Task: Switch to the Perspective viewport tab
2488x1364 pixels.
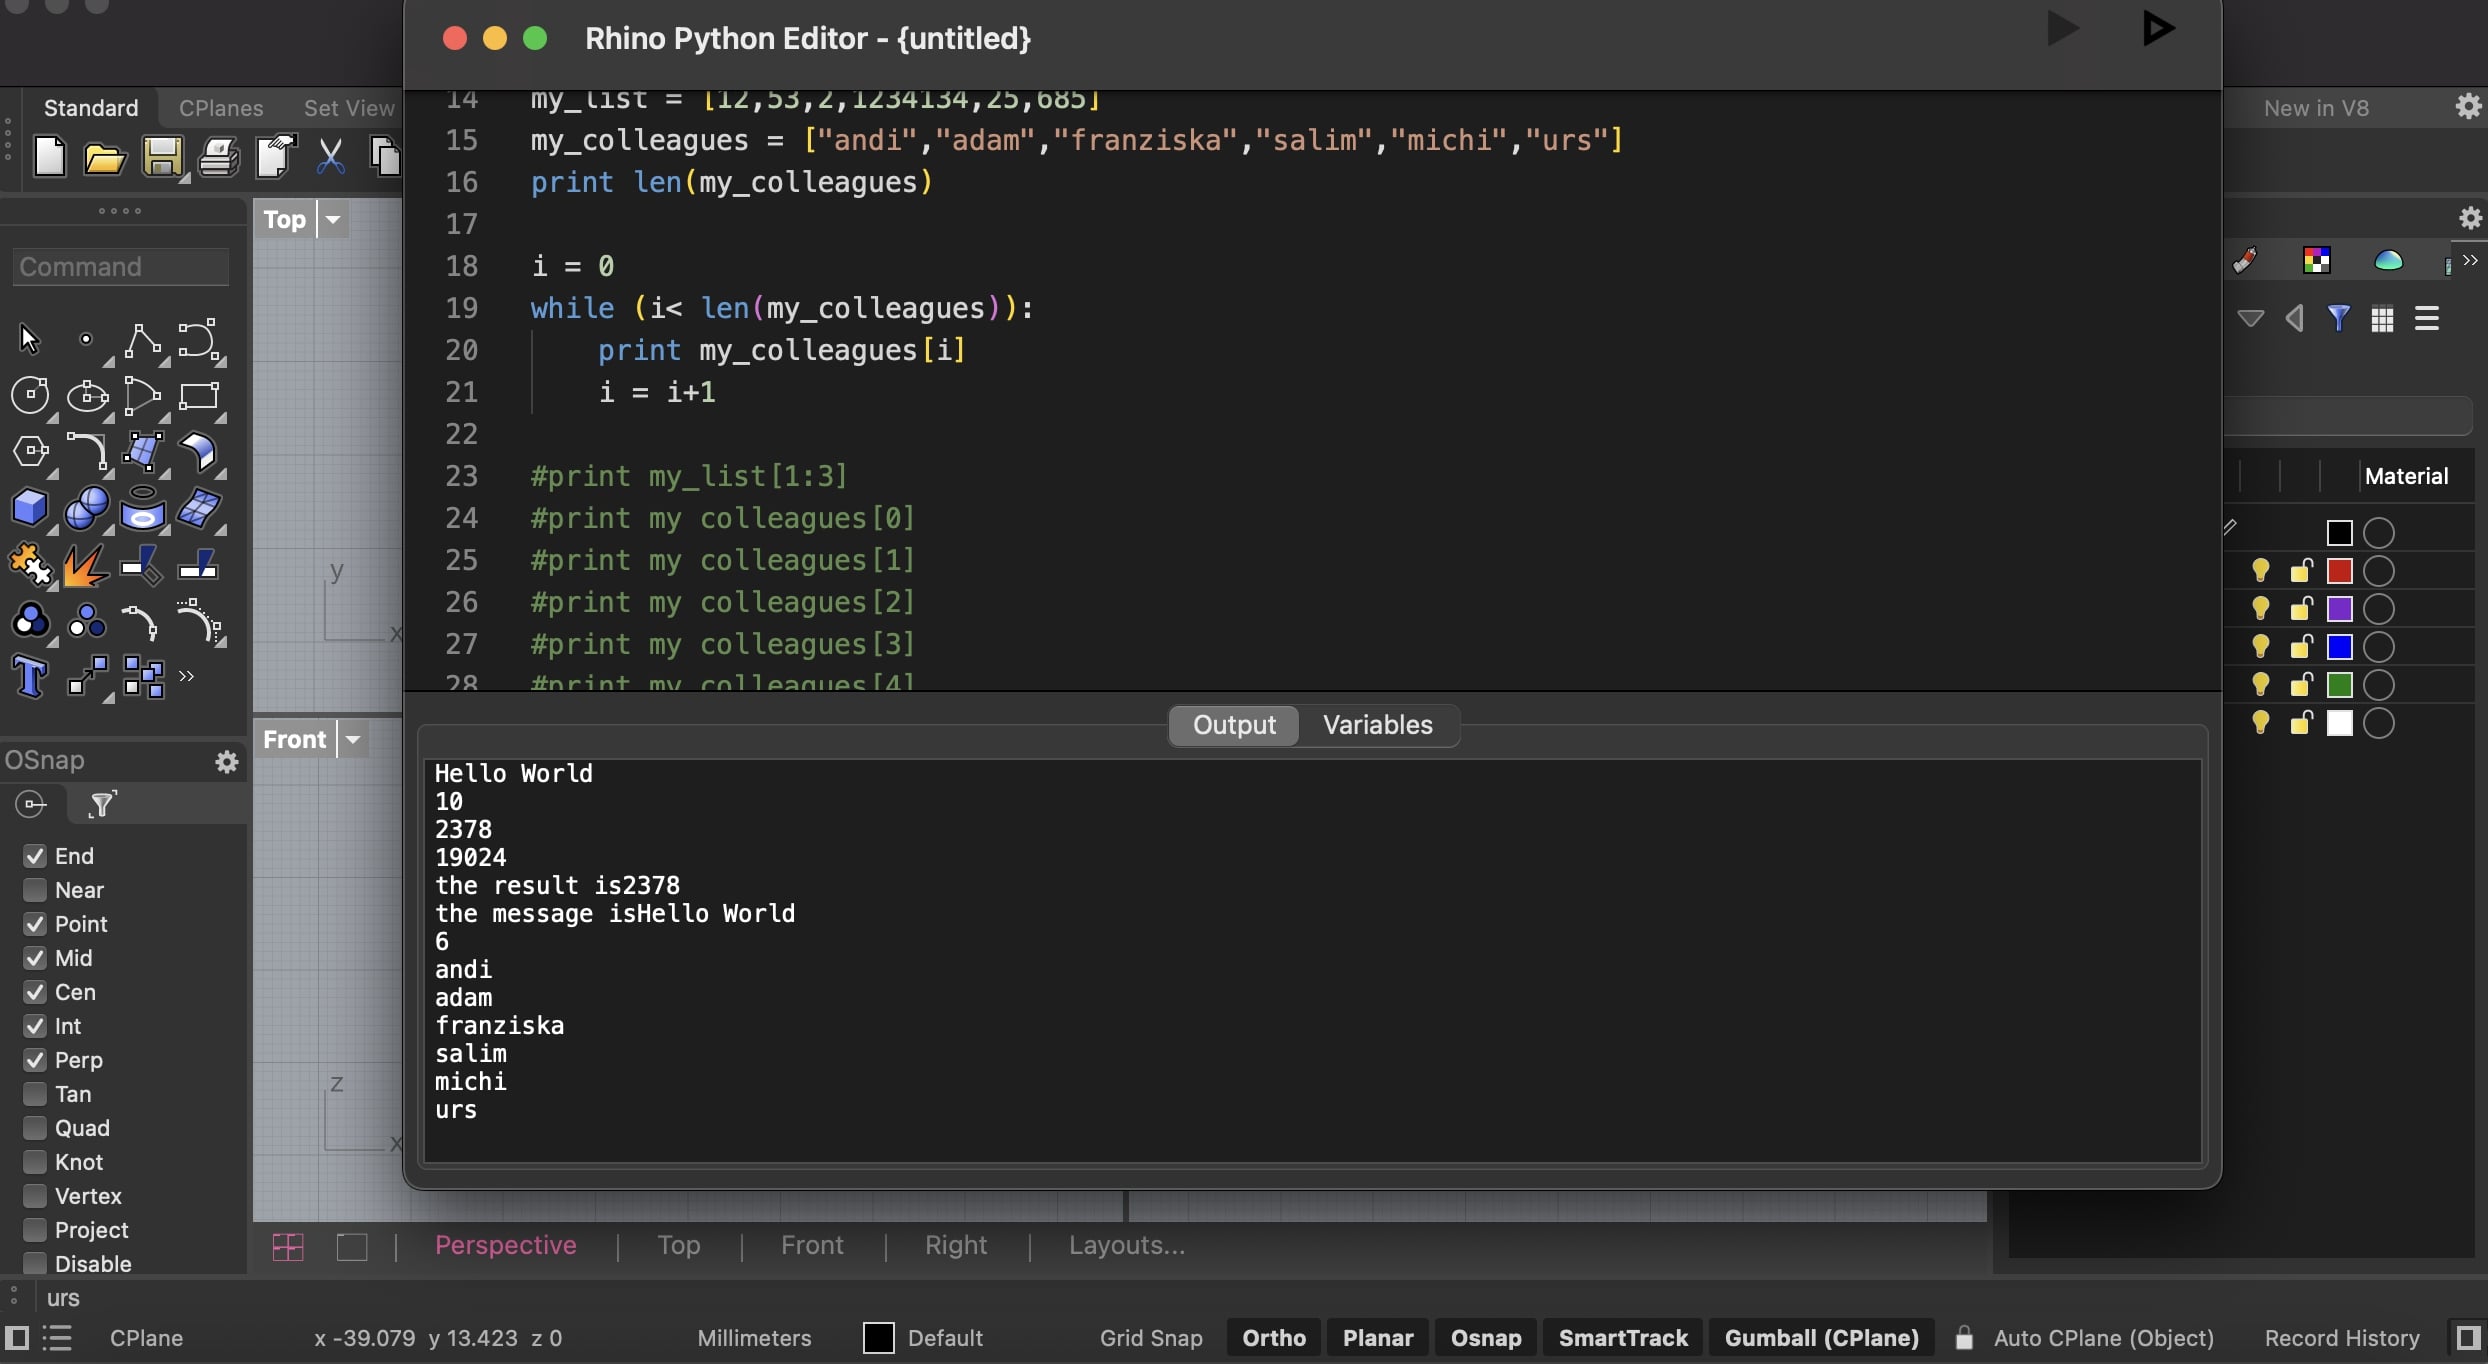Action: coord(506,1246)
